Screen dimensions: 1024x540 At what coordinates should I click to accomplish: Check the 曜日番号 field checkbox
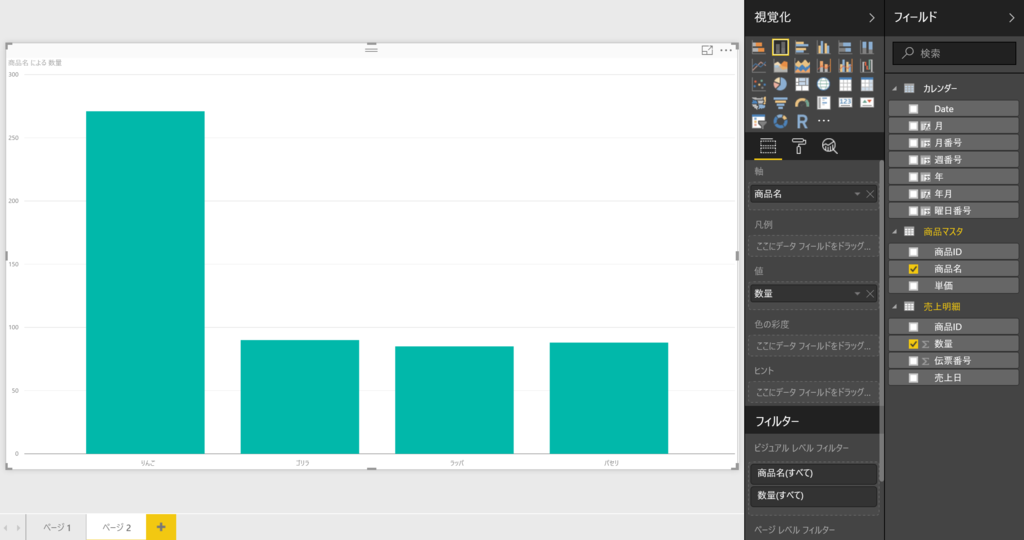click(x=913, y=211)
